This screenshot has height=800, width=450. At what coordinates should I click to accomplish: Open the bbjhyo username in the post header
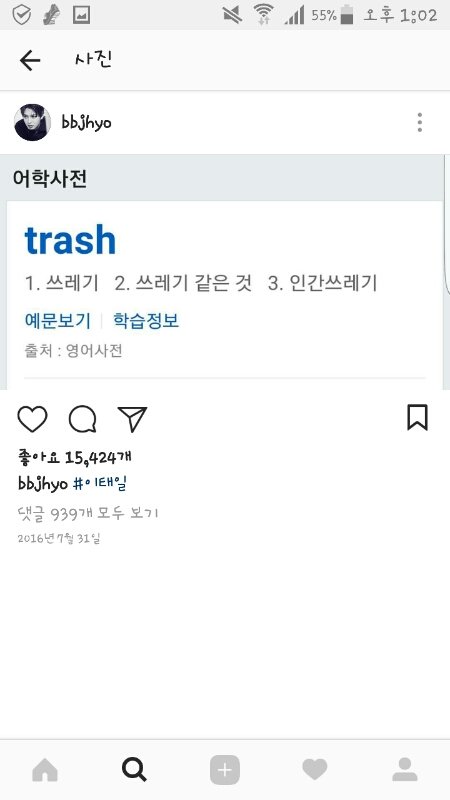tap(86, 122)
